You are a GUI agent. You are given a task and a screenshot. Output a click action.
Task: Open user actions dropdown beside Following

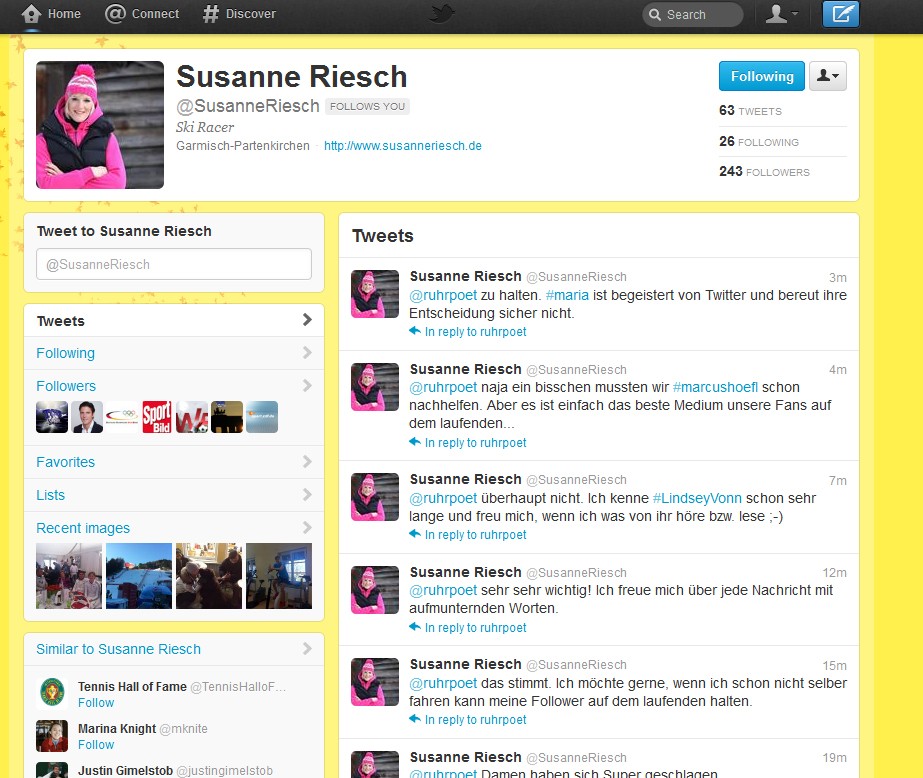pos(828,76)
